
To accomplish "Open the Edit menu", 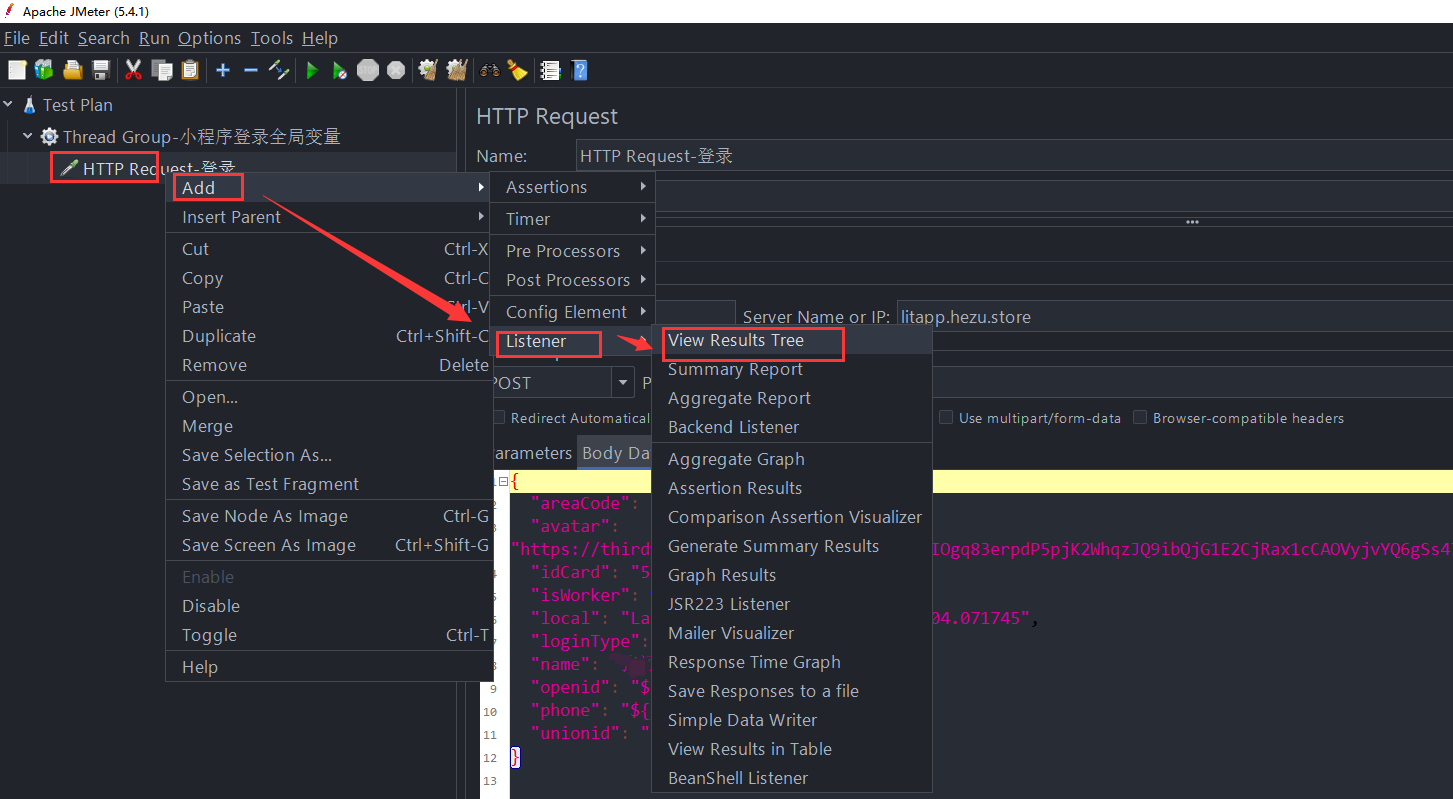I will click(x=54, y=38).
